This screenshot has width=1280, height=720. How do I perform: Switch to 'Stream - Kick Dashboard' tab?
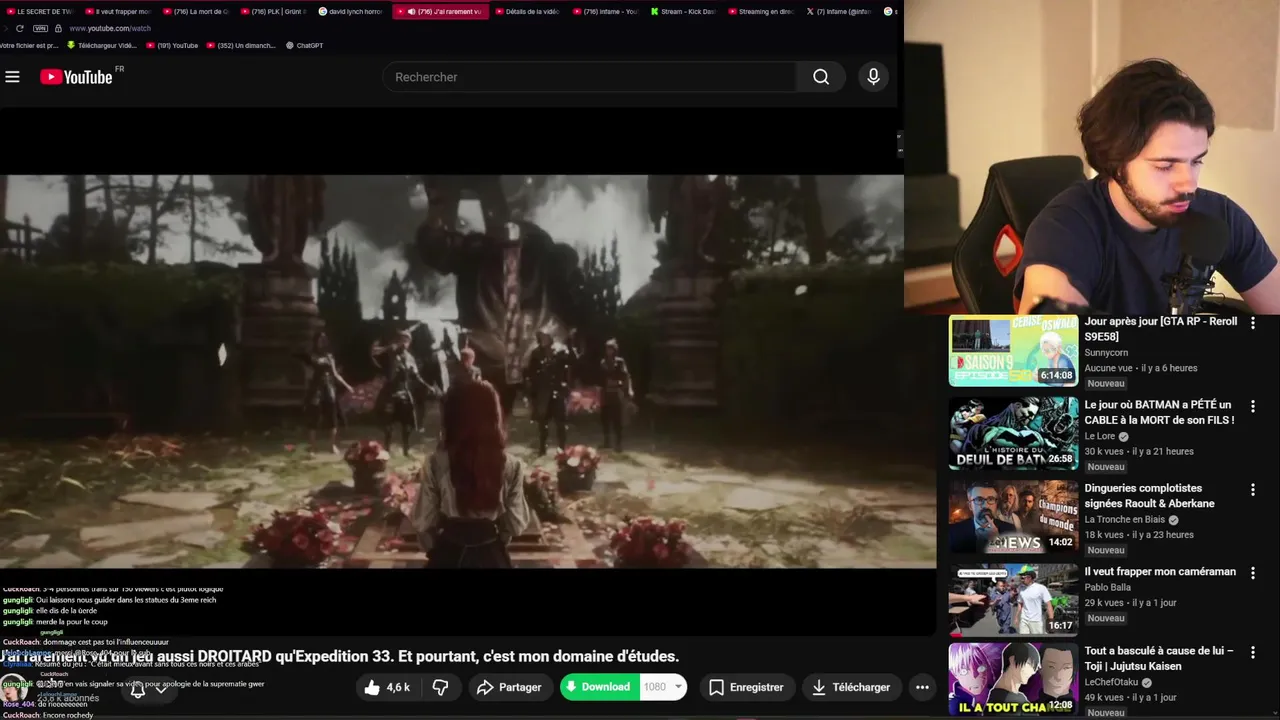click(x=684, y=11)
